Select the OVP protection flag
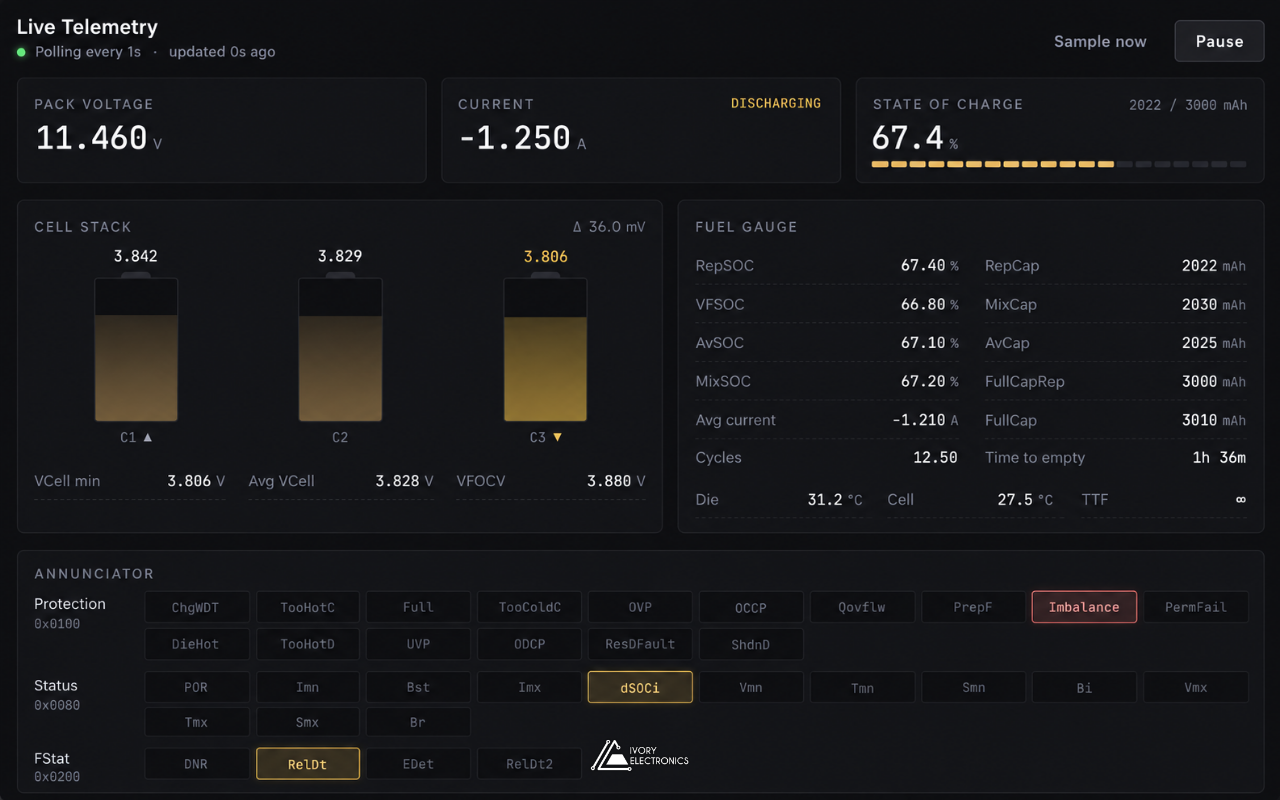 pos(640,607)
